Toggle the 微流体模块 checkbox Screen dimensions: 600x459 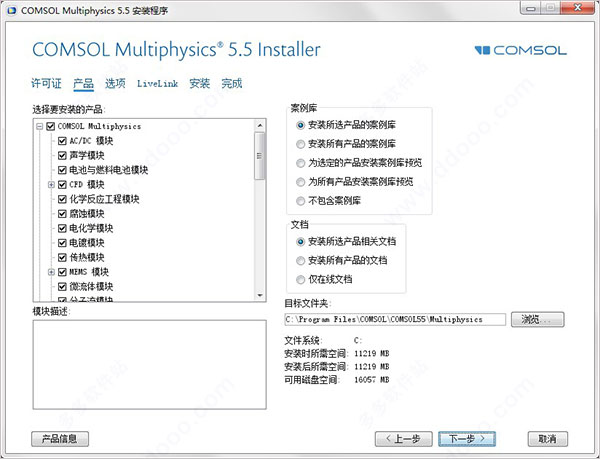click(62, 286)
